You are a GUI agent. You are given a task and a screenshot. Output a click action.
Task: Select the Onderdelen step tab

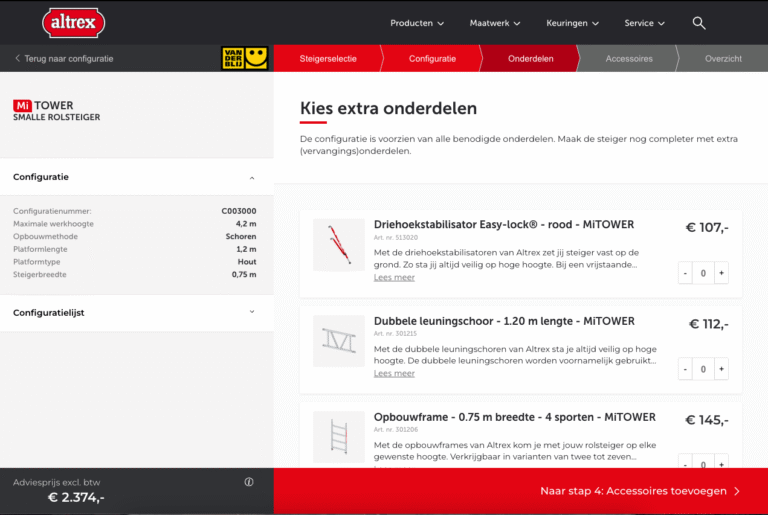tap(530, 58)
